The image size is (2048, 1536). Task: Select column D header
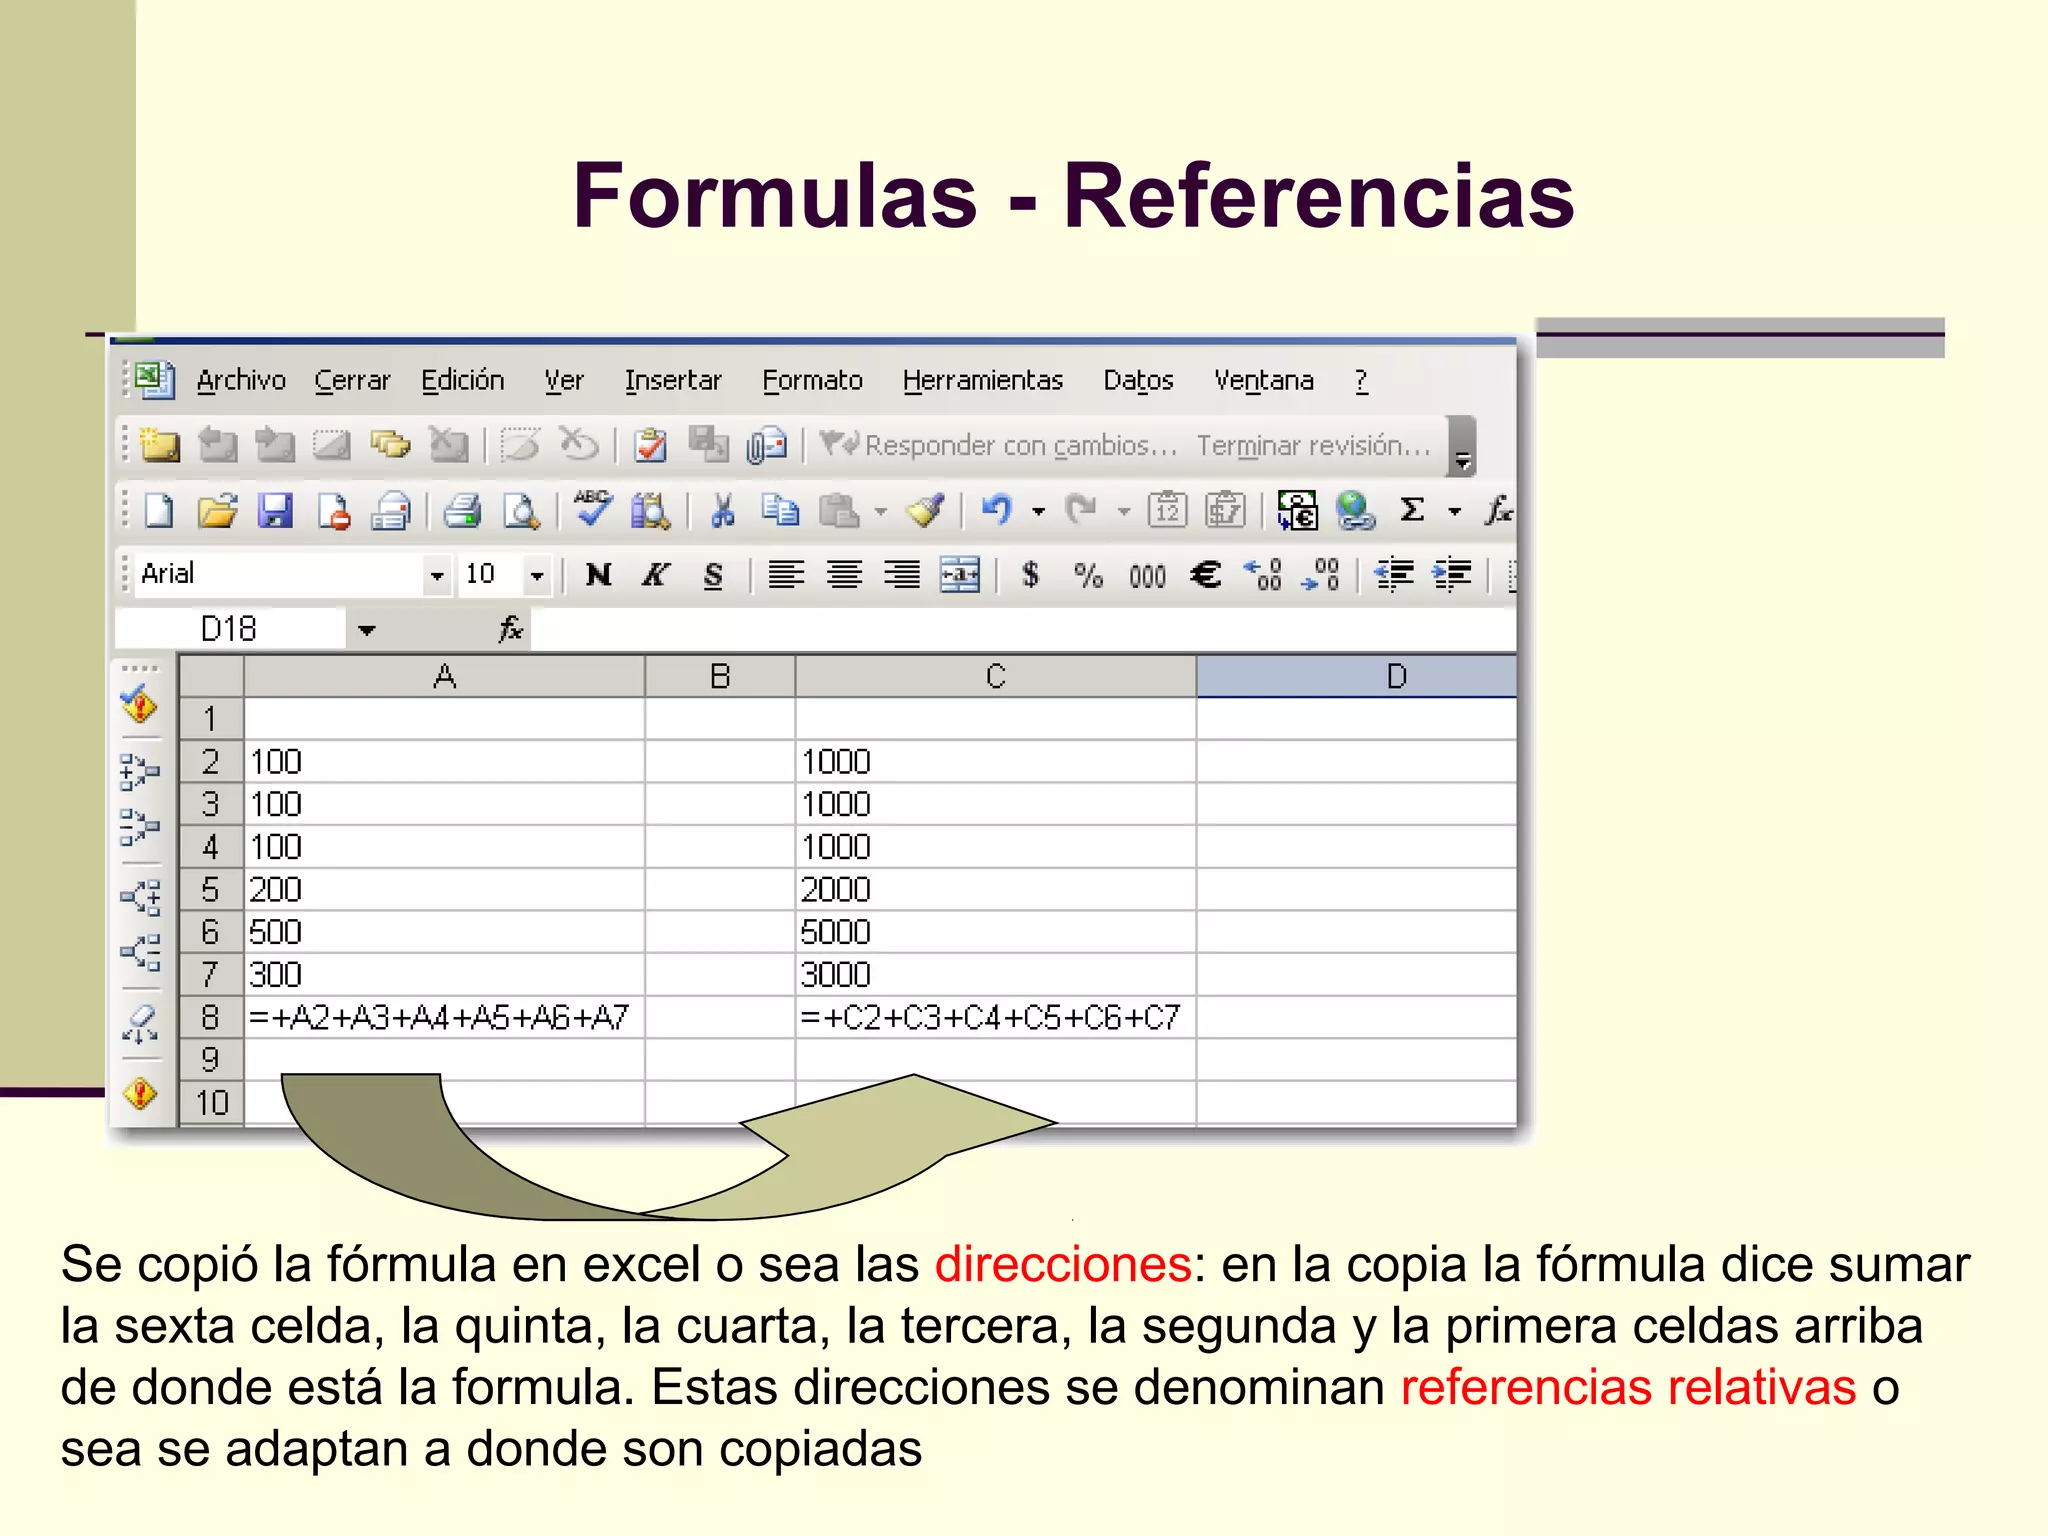1356,677
